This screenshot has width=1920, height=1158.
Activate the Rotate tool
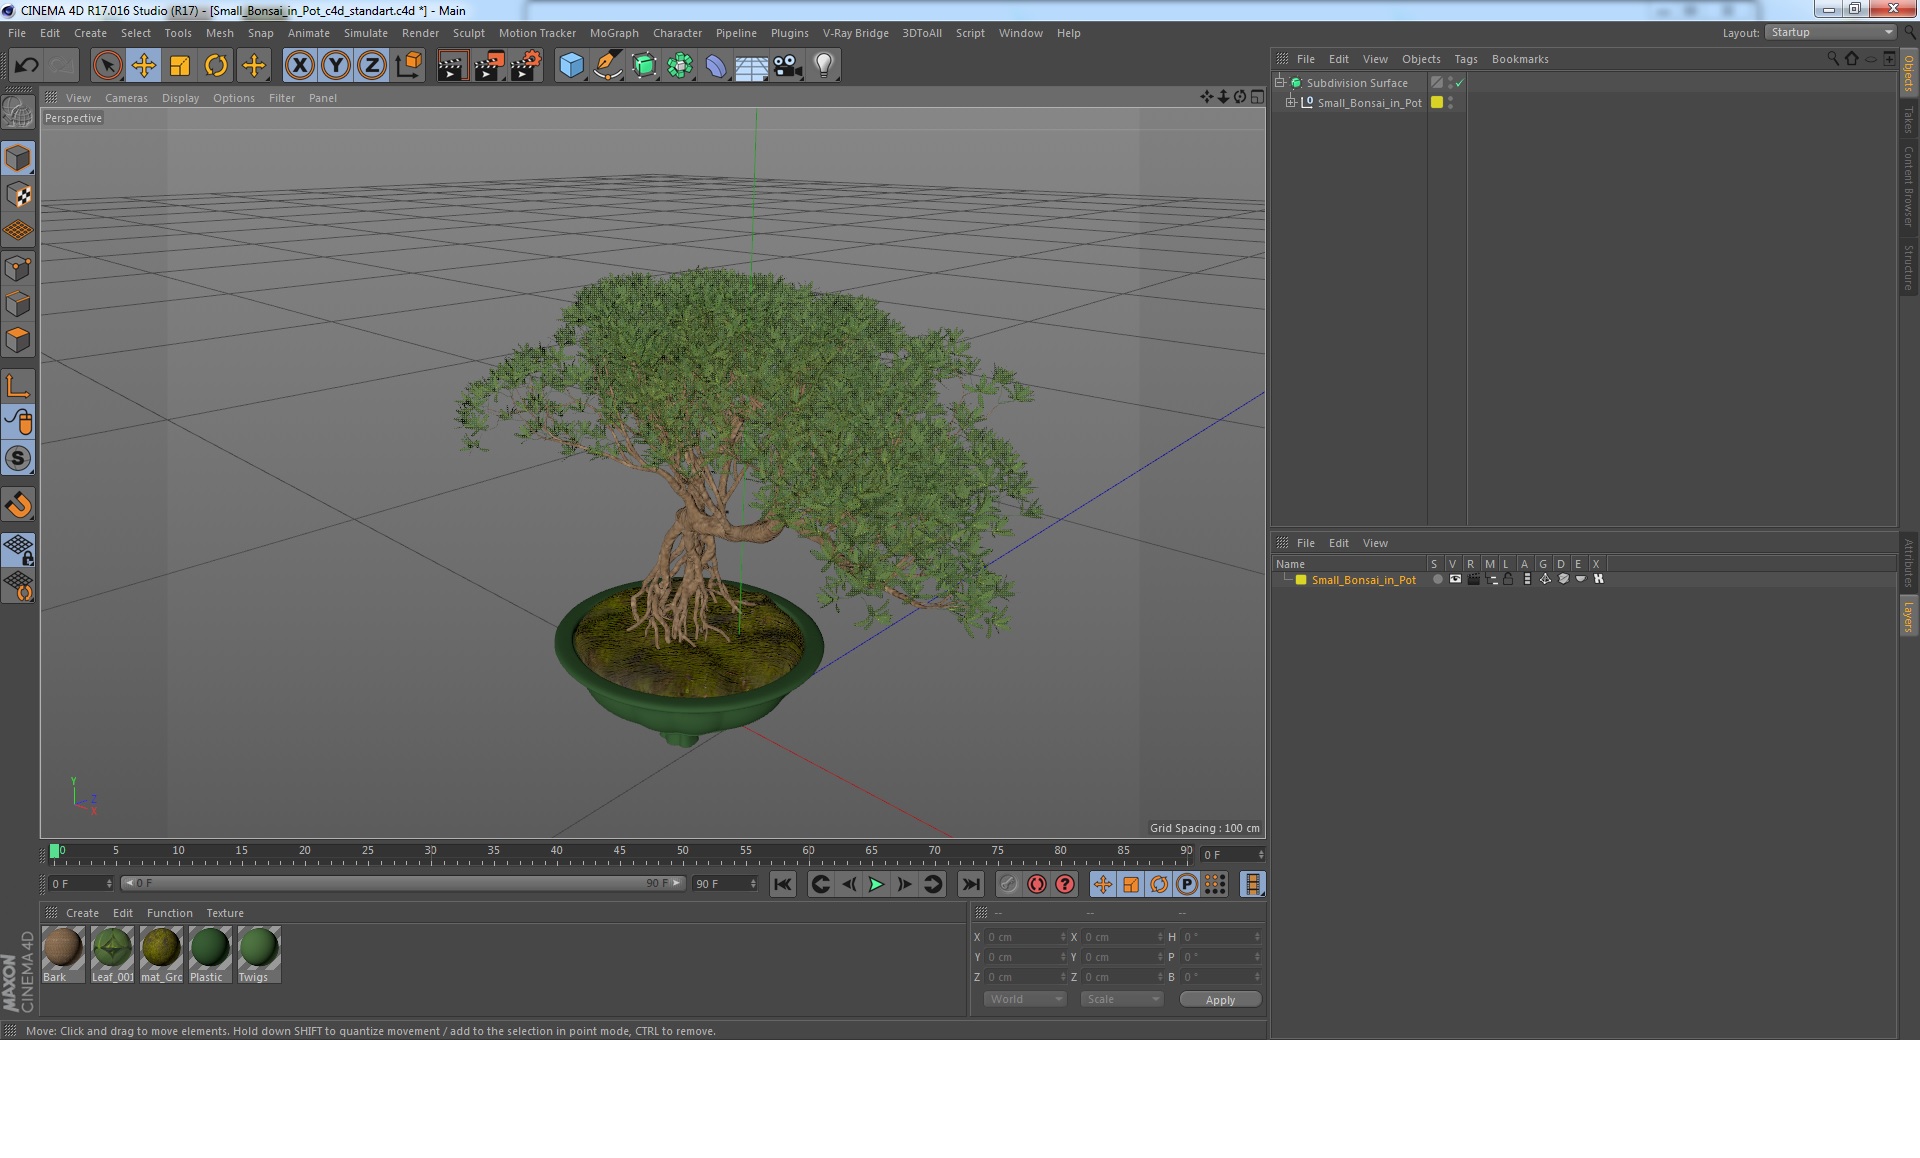pyautogui.click(x=216, y=66)
